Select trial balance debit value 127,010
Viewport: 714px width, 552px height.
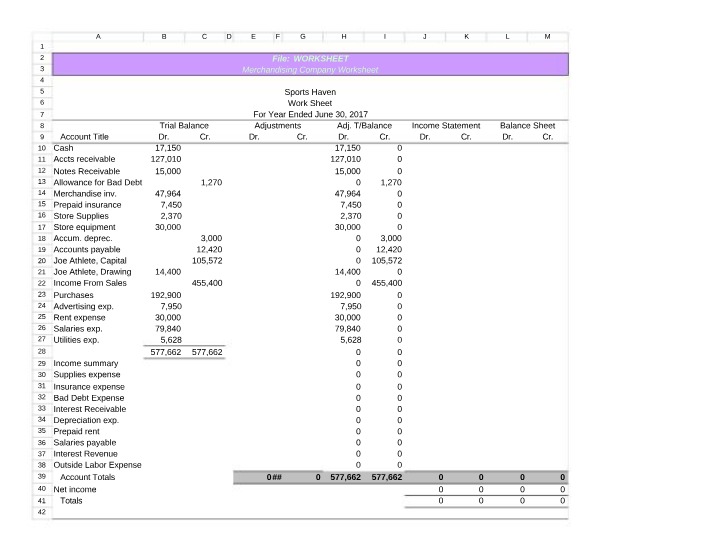(166, 159)
